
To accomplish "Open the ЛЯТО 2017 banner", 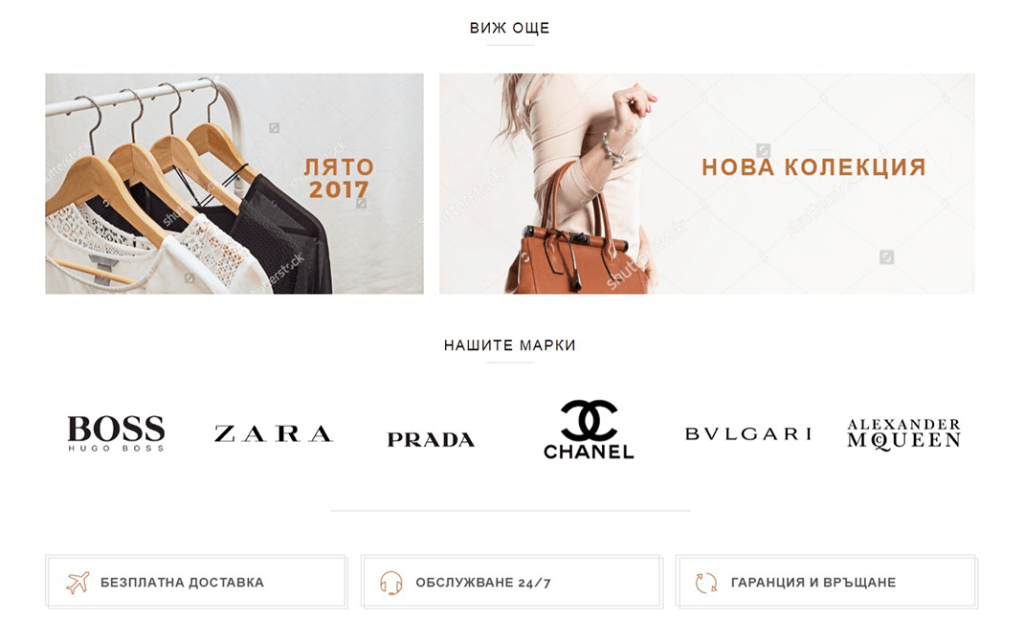I will click(234, 183).
